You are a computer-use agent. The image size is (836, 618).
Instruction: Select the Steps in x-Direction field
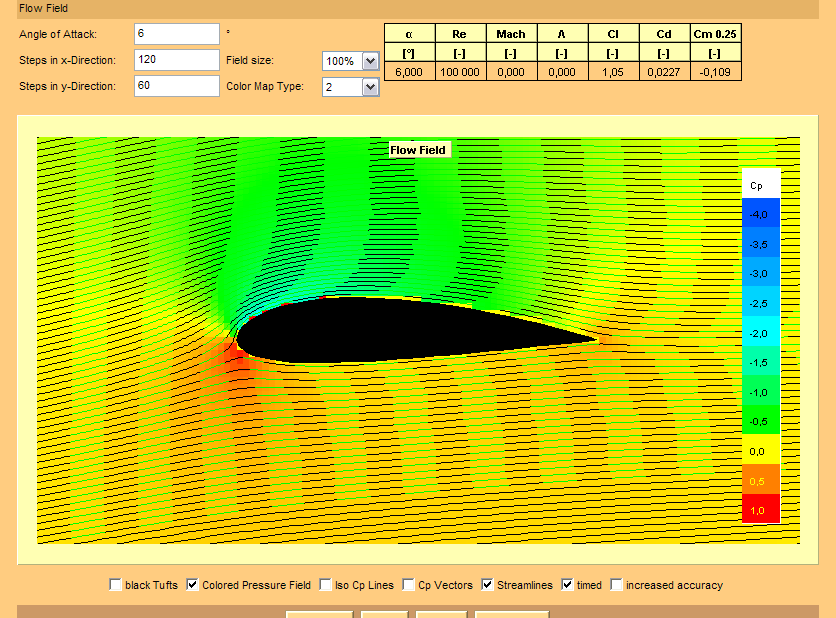point(176,60)
